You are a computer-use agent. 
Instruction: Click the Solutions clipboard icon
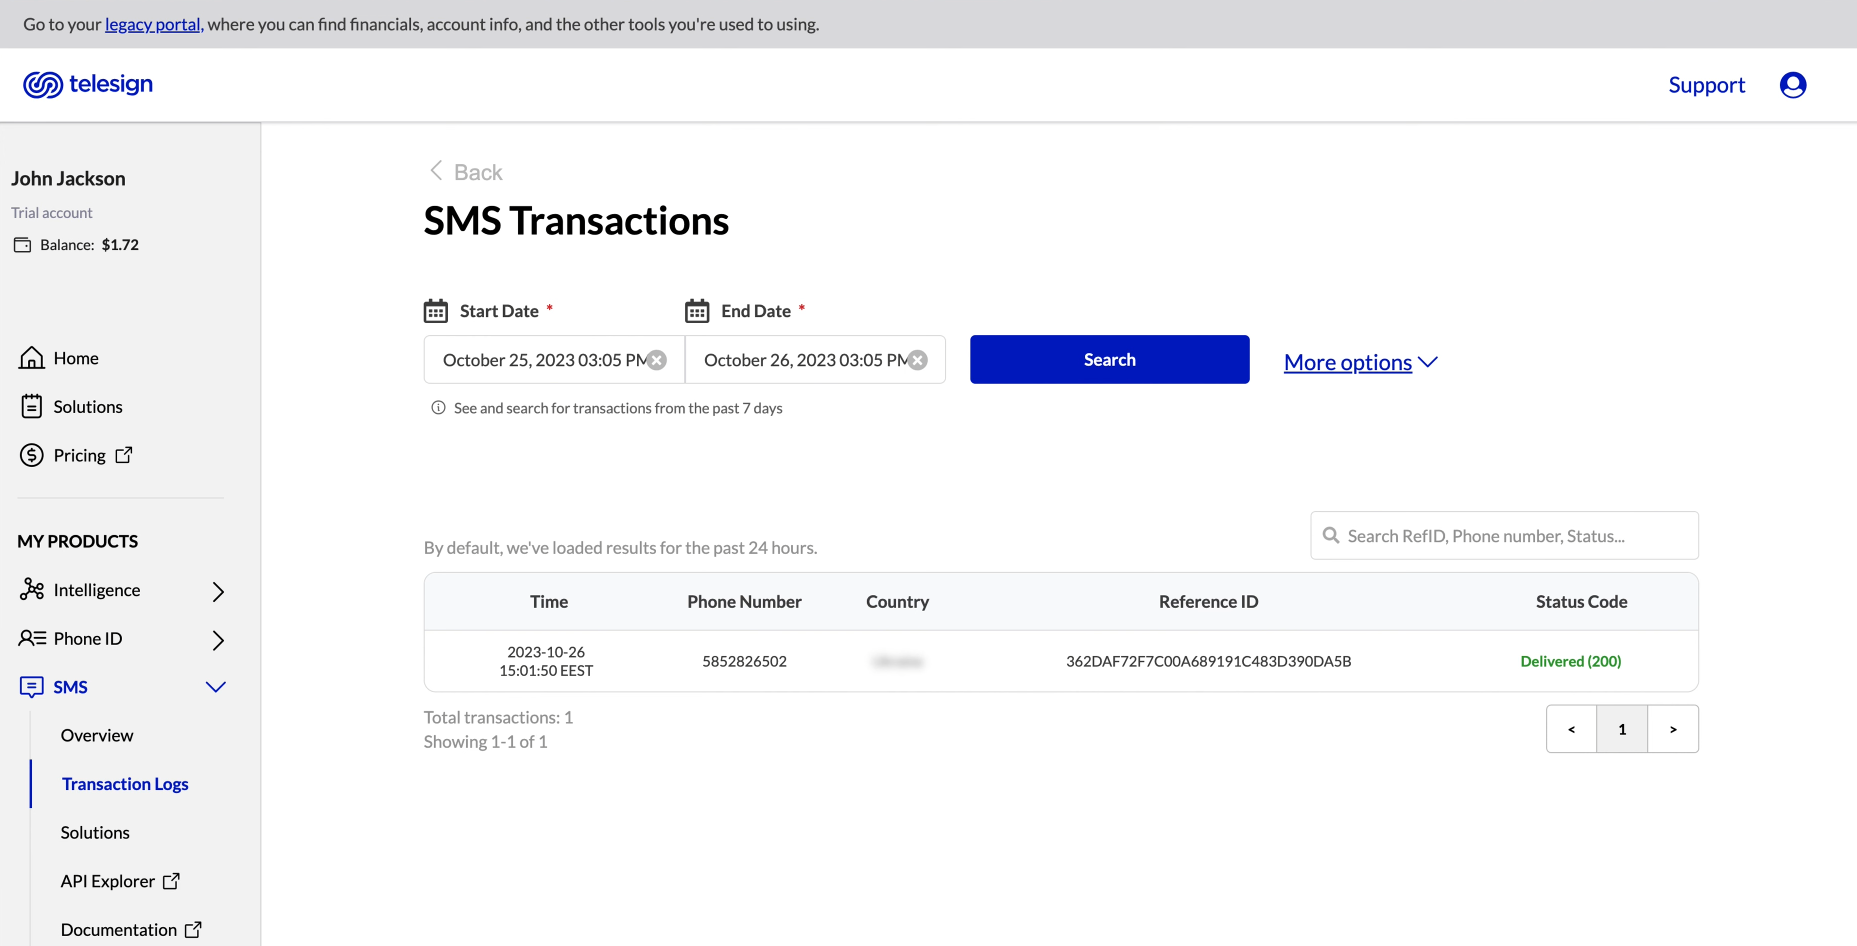[x=31, y=406]
